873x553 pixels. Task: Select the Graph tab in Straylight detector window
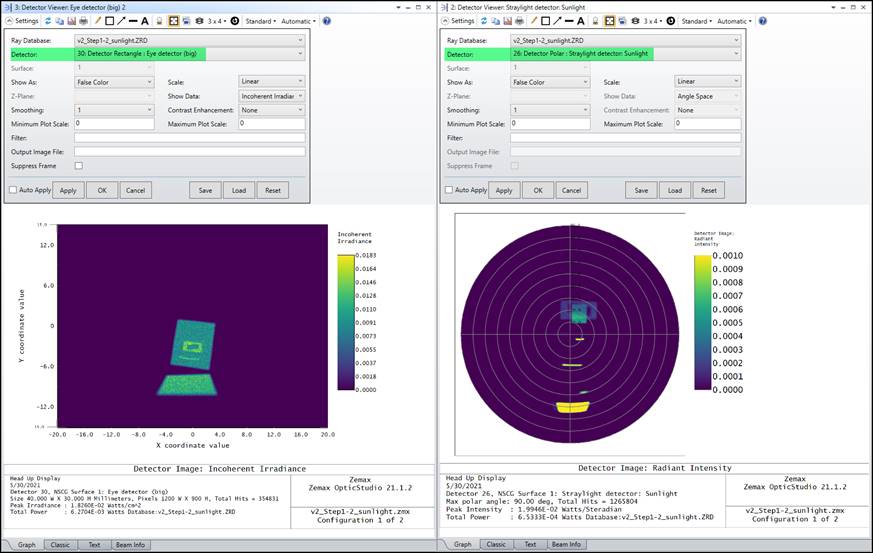pyautogui.click(x=462, y=544)
